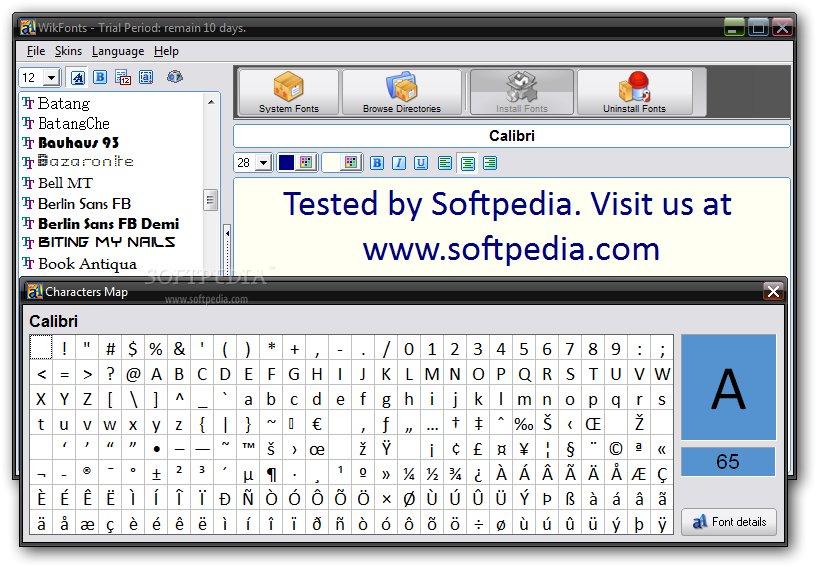The height and width of the screenshot is (567, 817).
Task: Align preview text to the left
Action: point(444,163)
